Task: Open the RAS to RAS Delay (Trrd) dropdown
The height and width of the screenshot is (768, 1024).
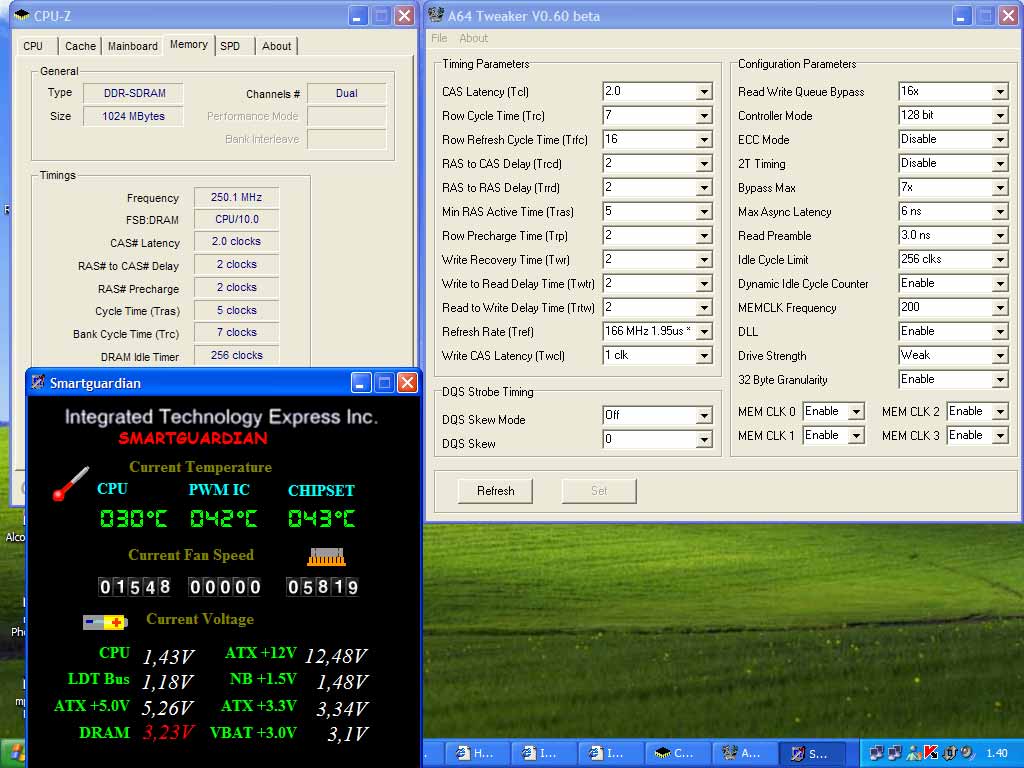Action: click(x=704, y=188)
